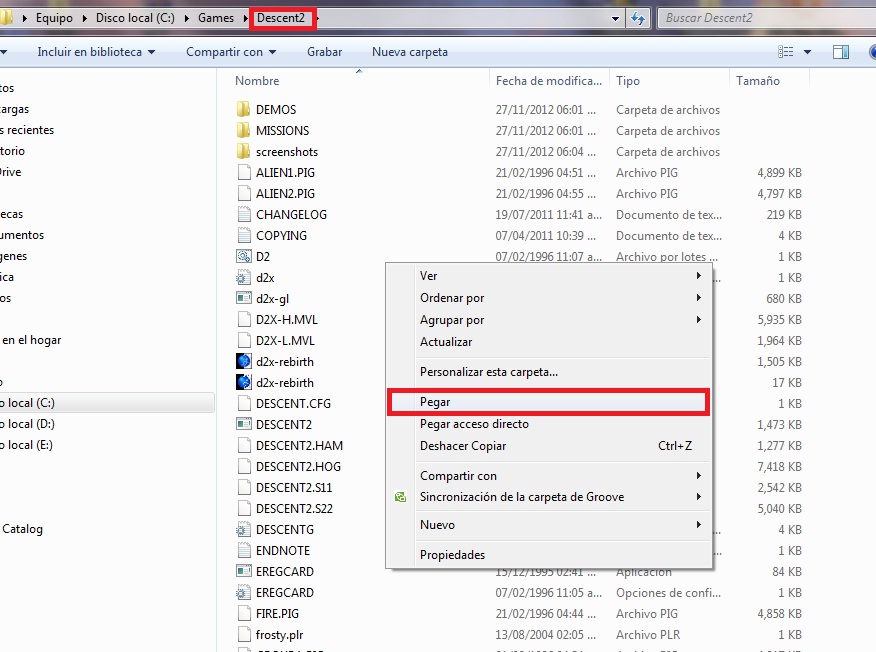Screen dimensions: 876x652
Task: Select the DESCENT2.S11 file name
Action: [294, 488]
